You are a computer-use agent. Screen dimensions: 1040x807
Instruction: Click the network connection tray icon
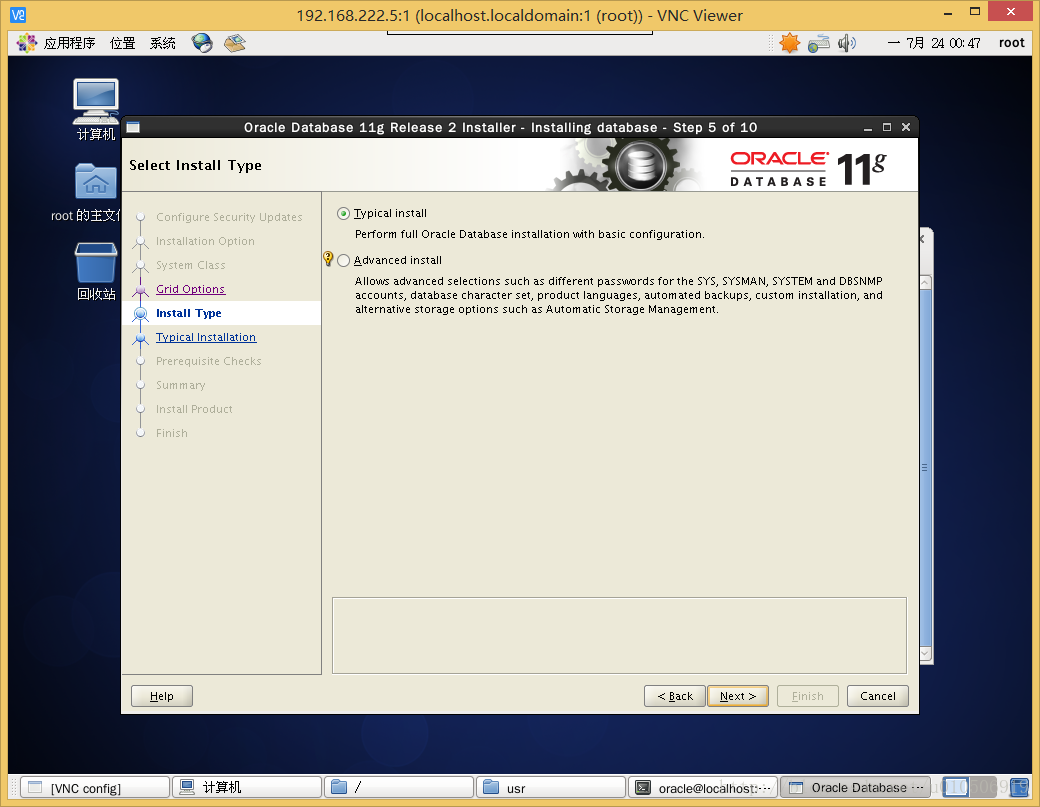coord(818,43)
